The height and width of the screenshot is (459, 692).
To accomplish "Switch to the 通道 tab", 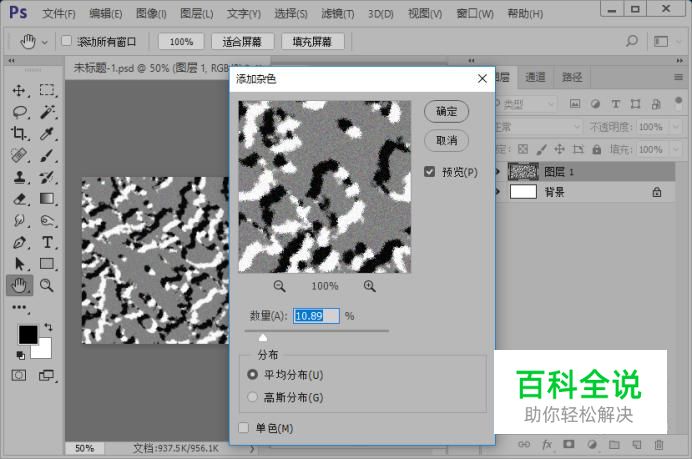I will 535,78.
